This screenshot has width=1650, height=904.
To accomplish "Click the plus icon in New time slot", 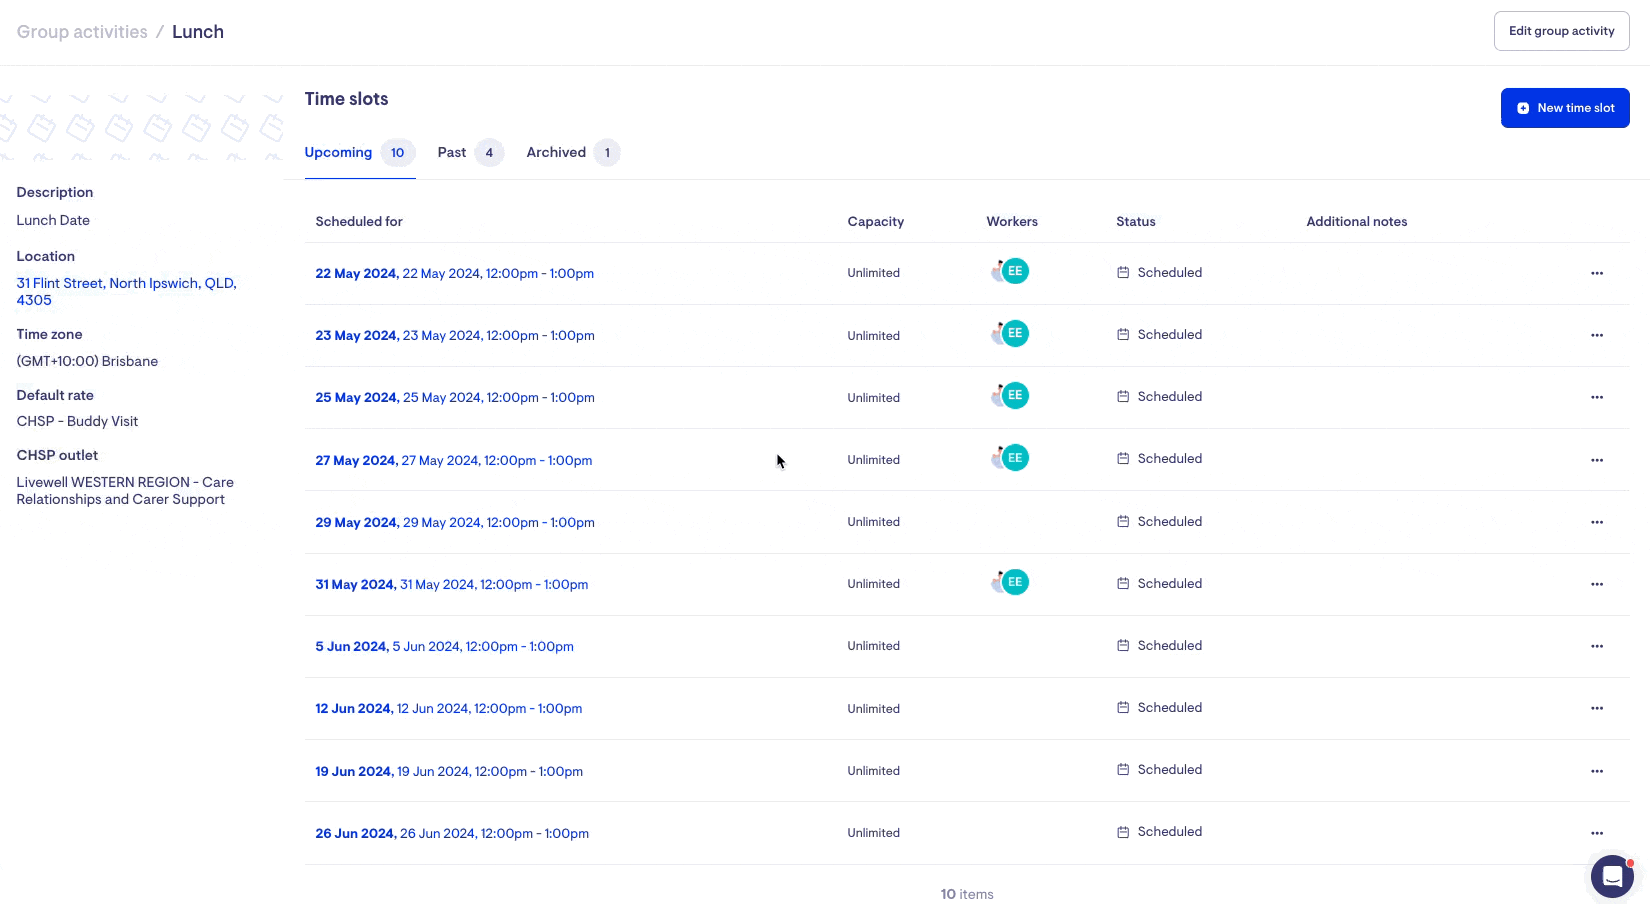I will 1523,108.
